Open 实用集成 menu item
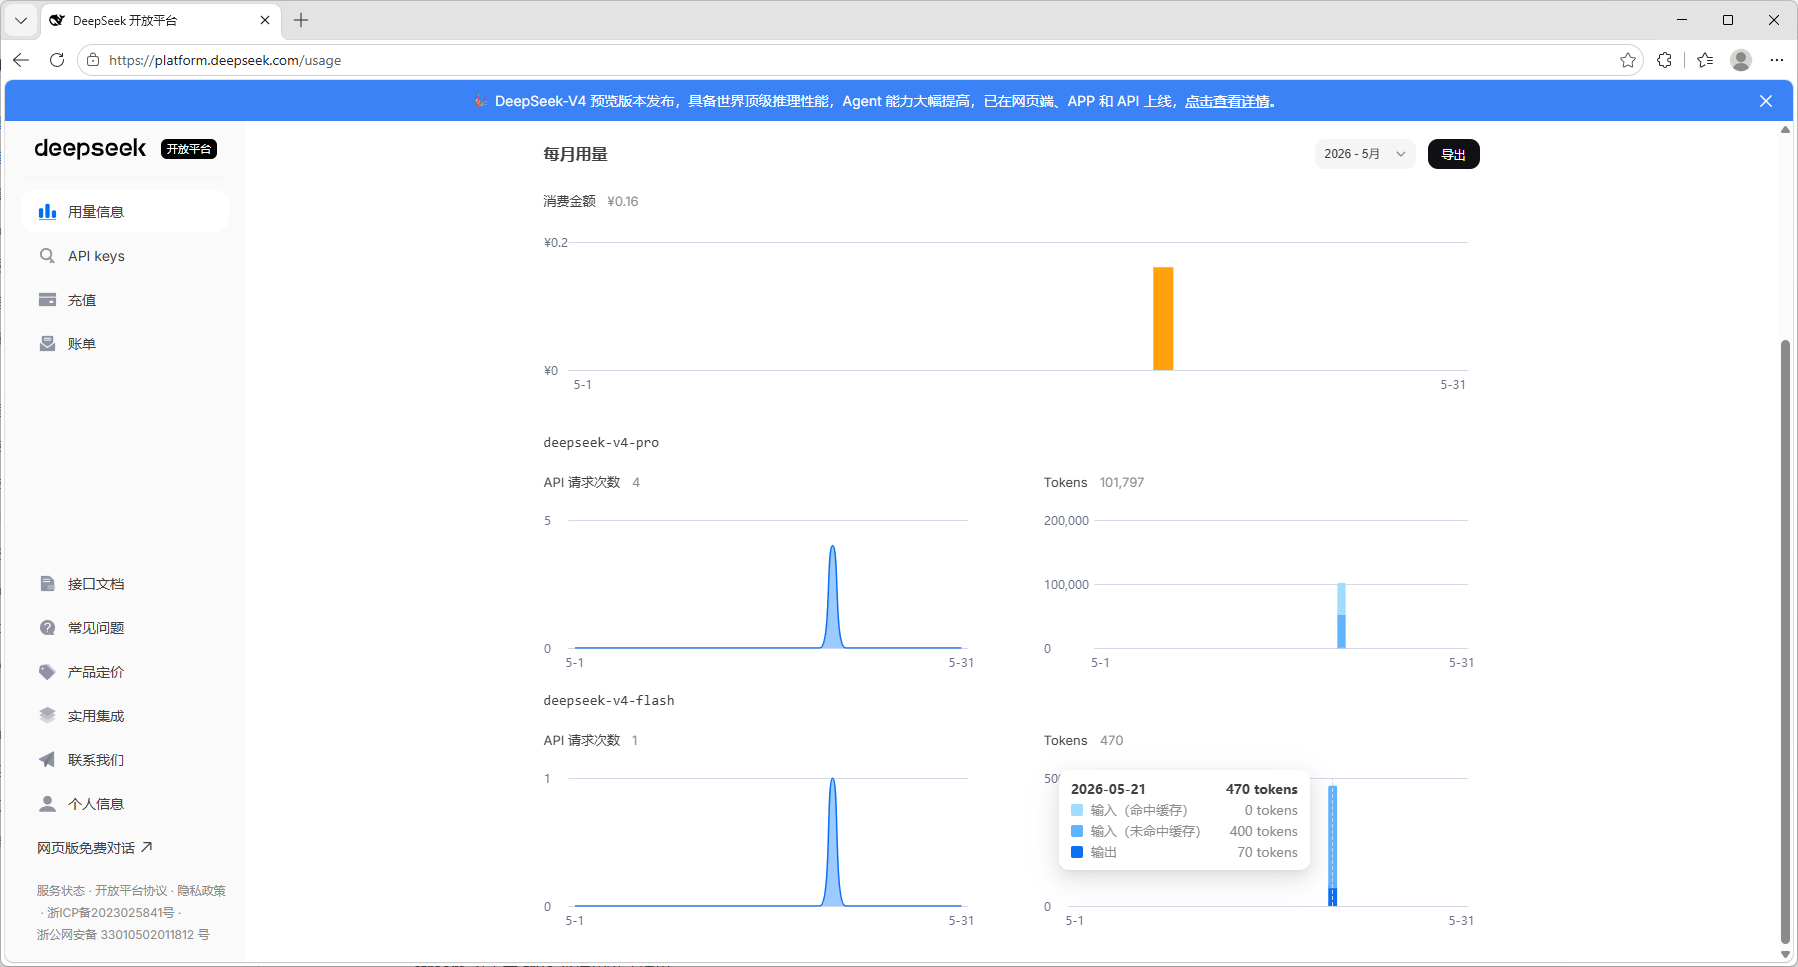The image size is (1798, 967). (125, 716)
